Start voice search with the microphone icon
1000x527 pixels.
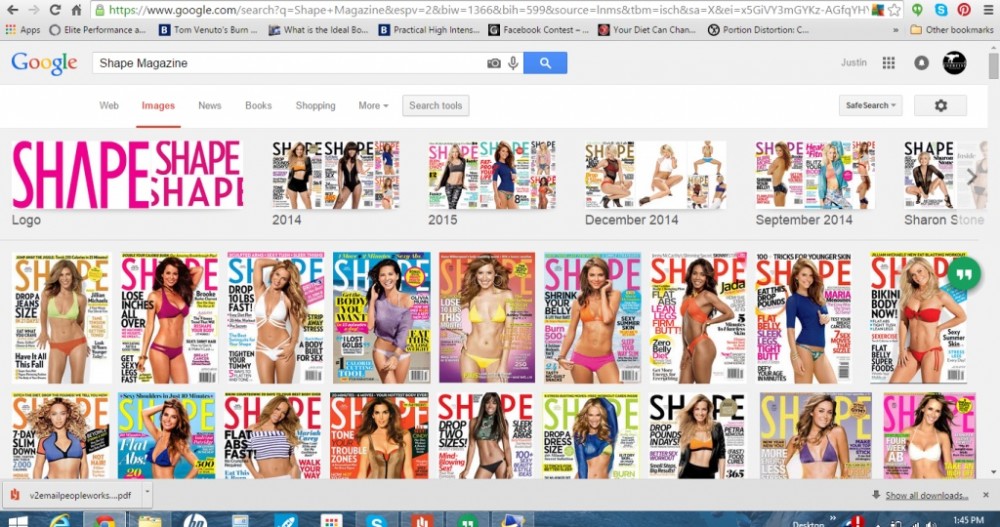coord(513,63)
